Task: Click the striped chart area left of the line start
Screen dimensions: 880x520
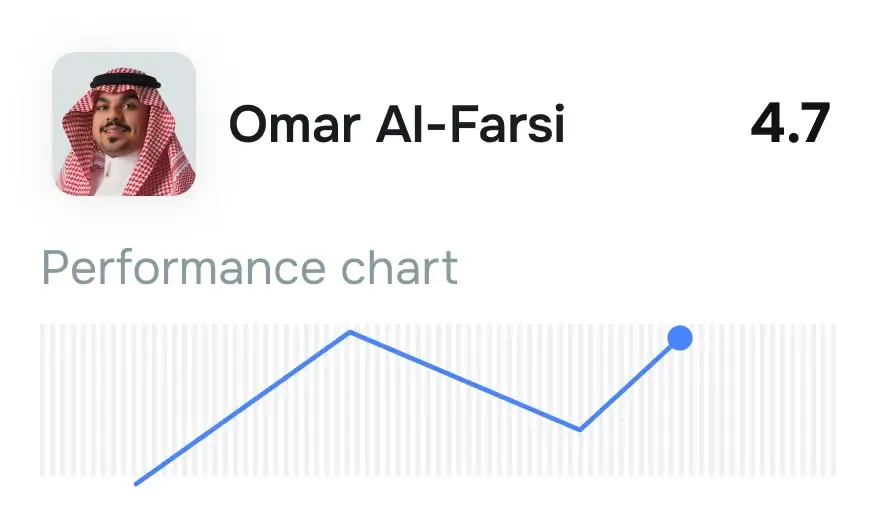Action: pyautogui.click(x=80, y=400)
